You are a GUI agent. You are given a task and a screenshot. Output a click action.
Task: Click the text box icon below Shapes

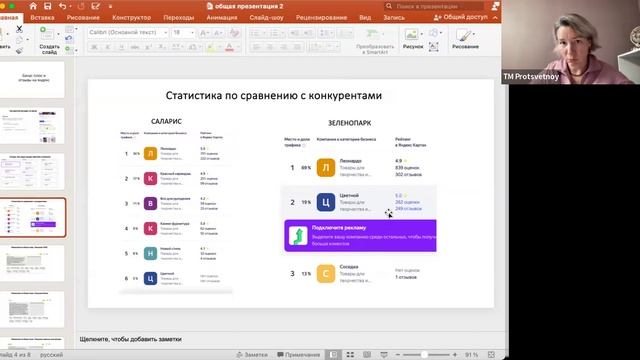pyautogui.click(x=433, y=47)
